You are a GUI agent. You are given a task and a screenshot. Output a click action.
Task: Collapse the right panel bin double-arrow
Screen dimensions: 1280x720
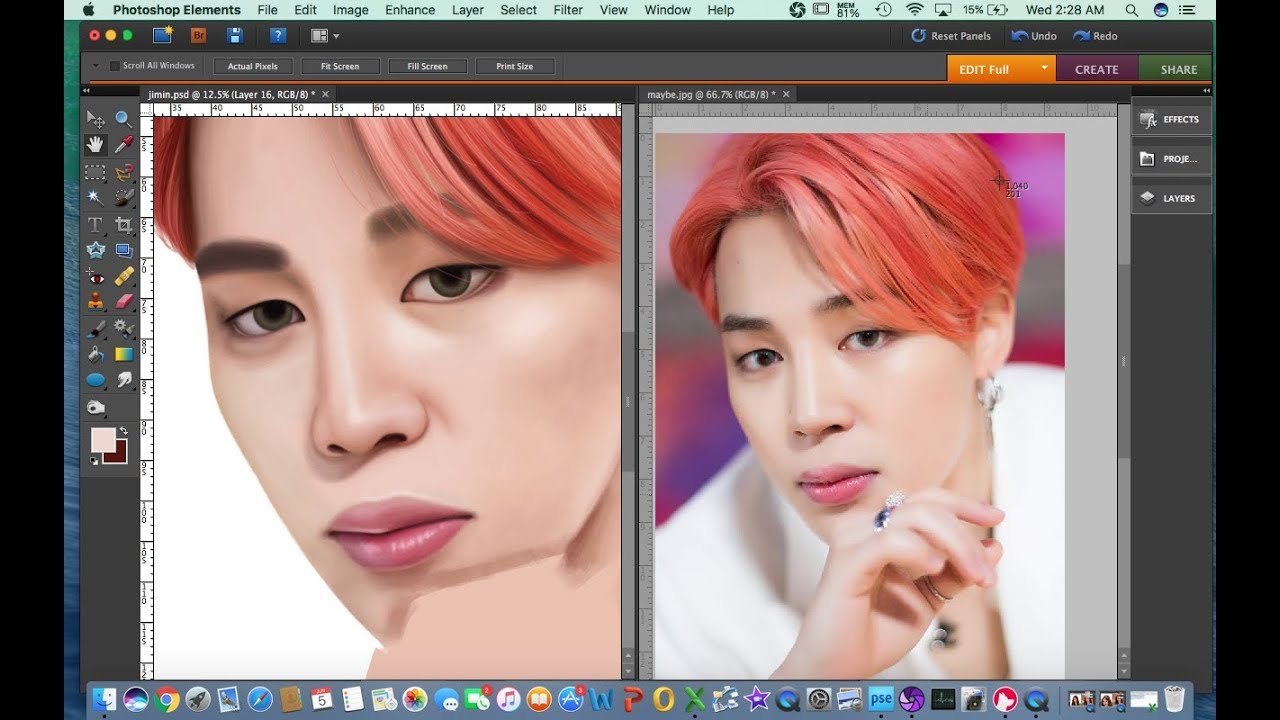pyautogui.click(x=1208, y=91)
